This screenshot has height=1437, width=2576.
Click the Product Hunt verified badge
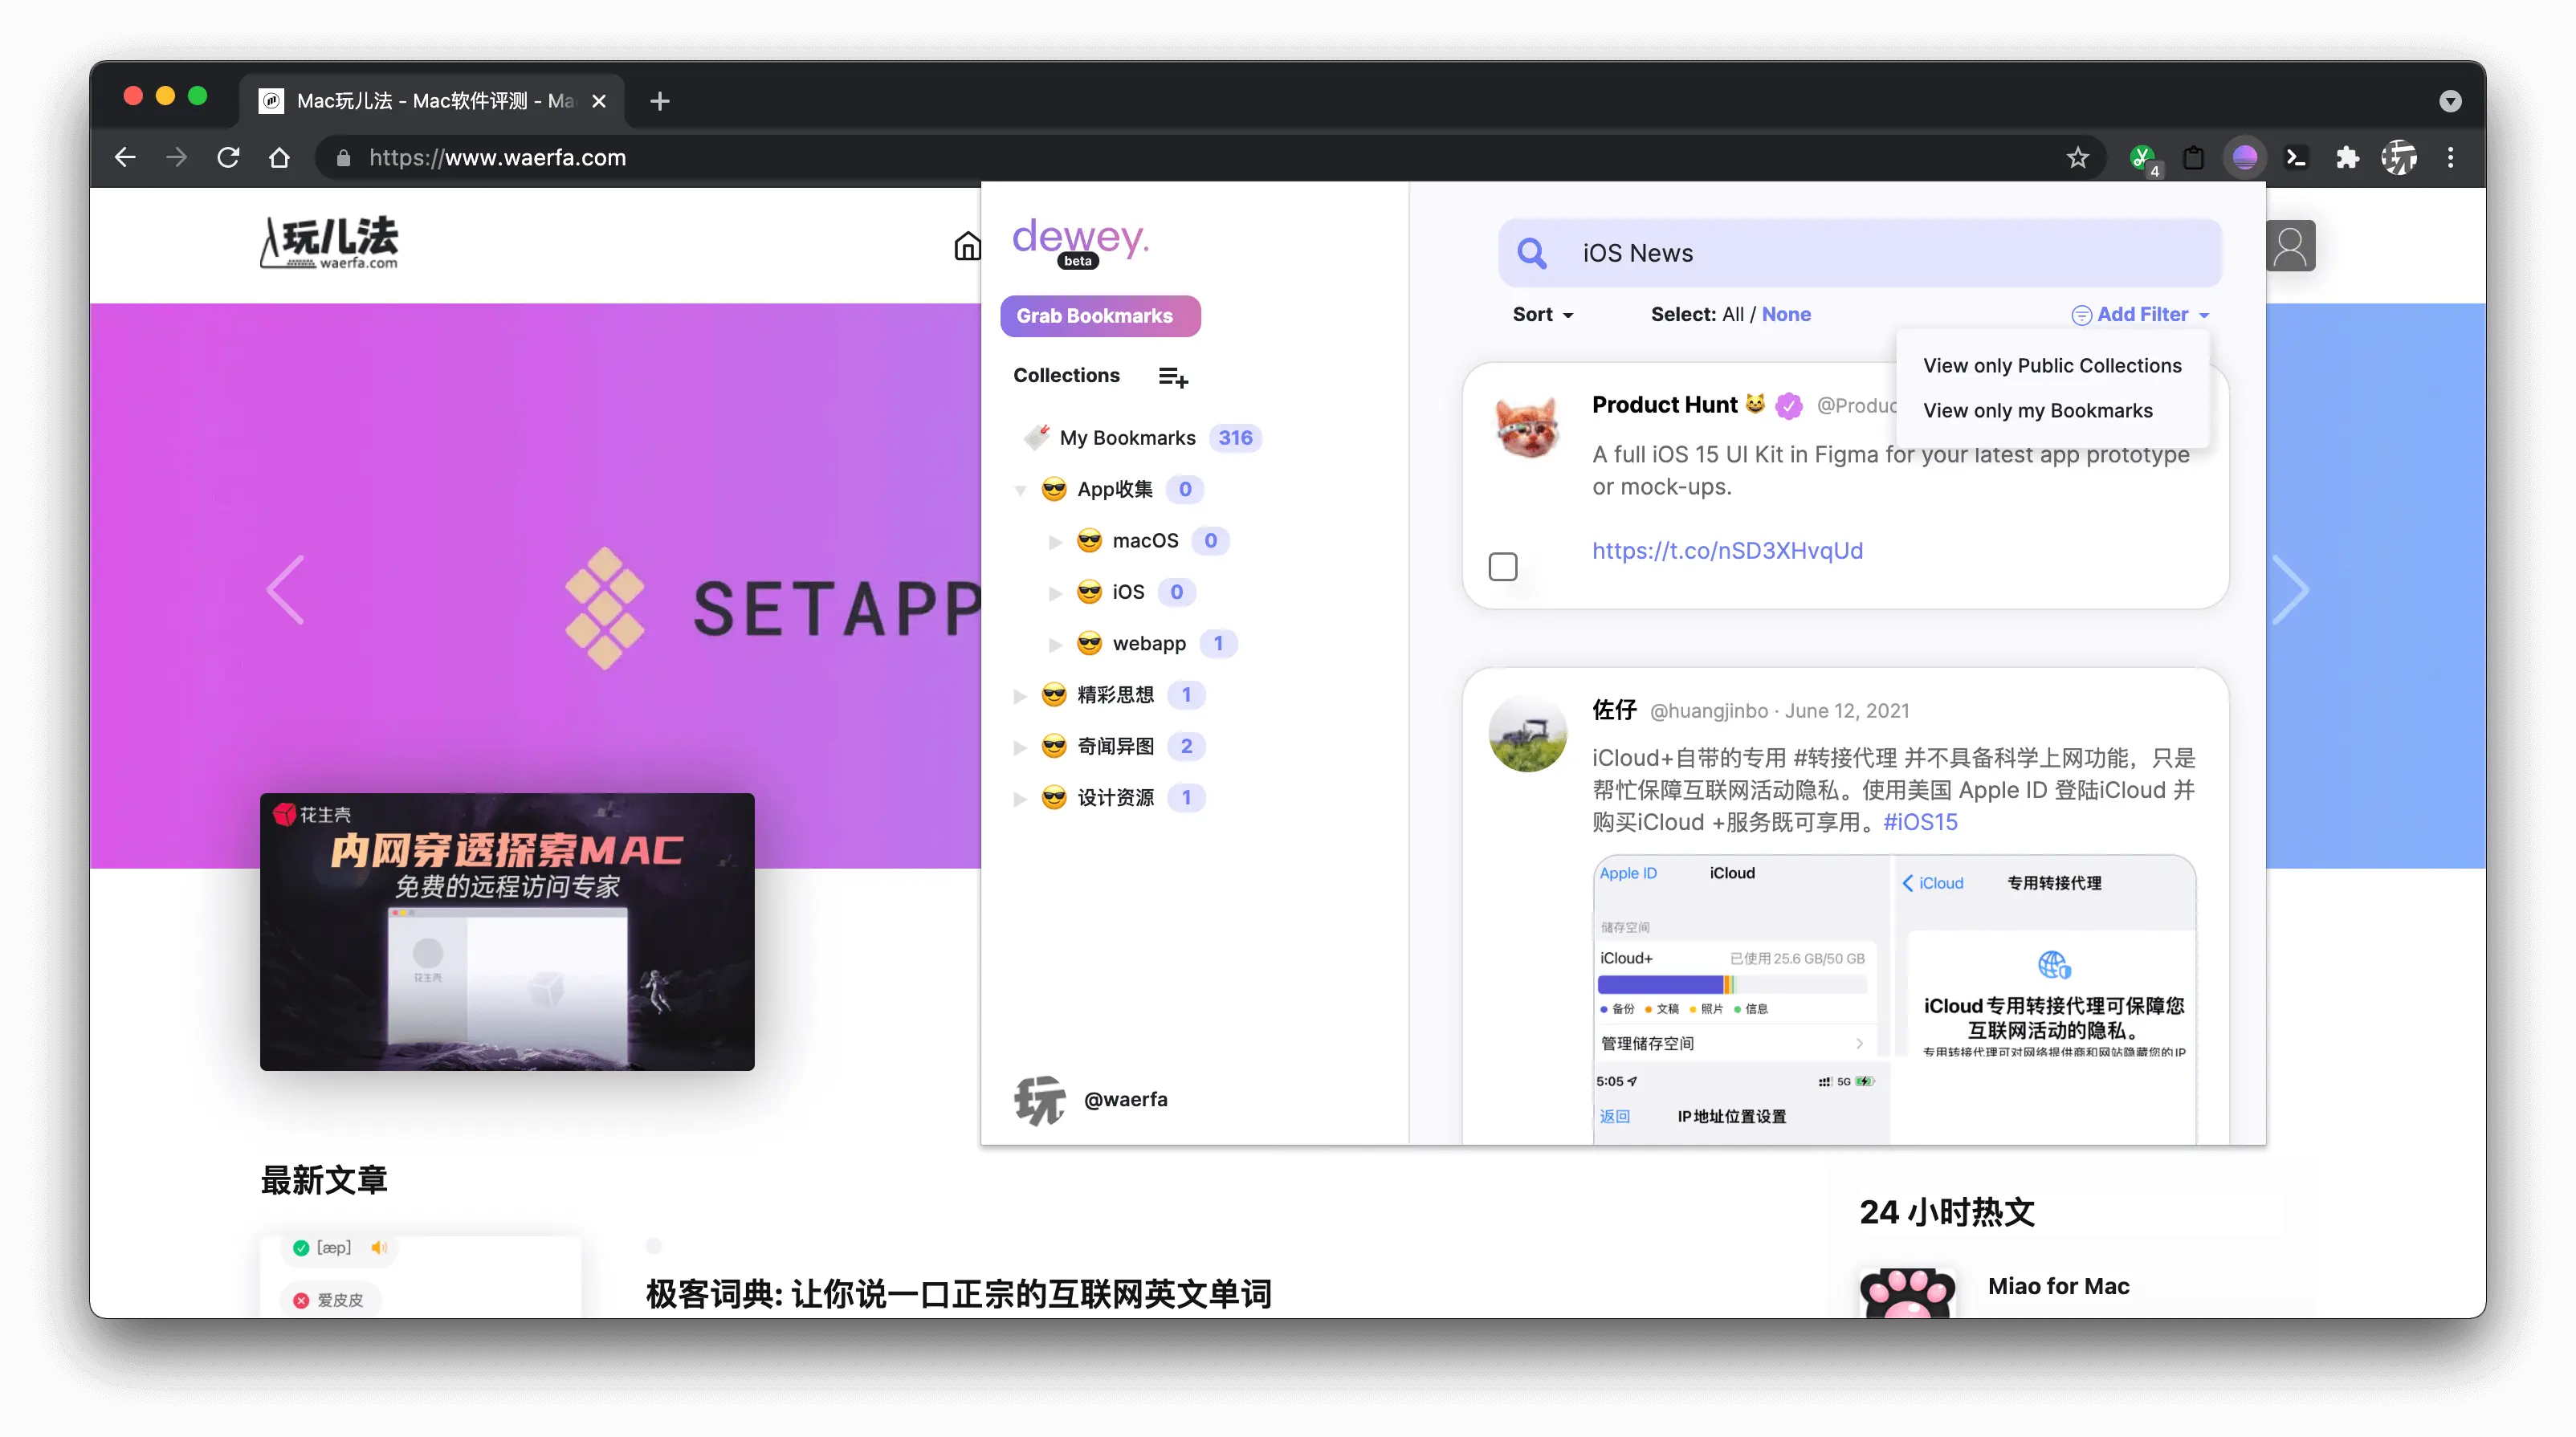pos(1788,406)
